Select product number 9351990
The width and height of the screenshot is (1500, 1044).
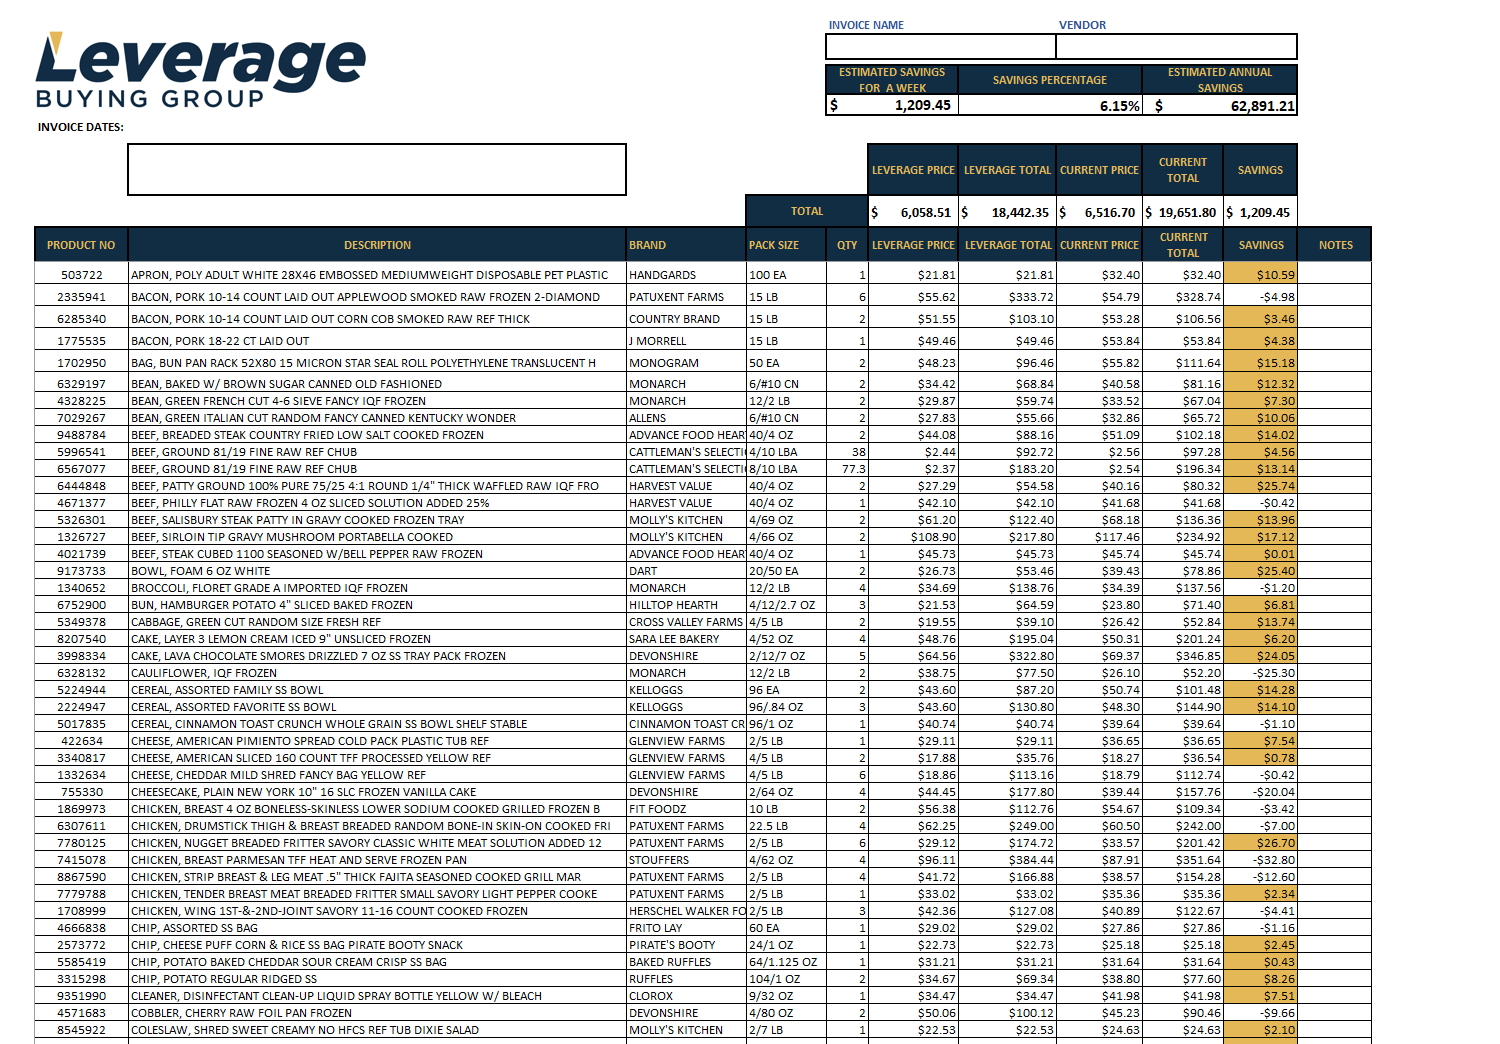click(82, 996)
